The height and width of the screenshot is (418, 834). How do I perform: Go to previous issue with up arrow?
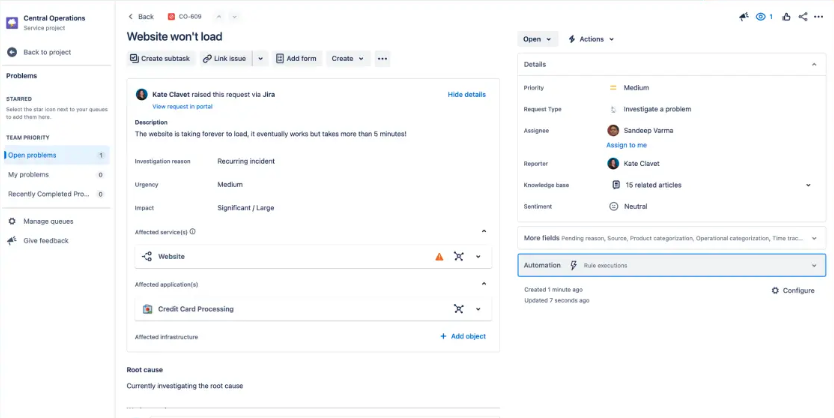pyautogui.click(x=219, y=17)
